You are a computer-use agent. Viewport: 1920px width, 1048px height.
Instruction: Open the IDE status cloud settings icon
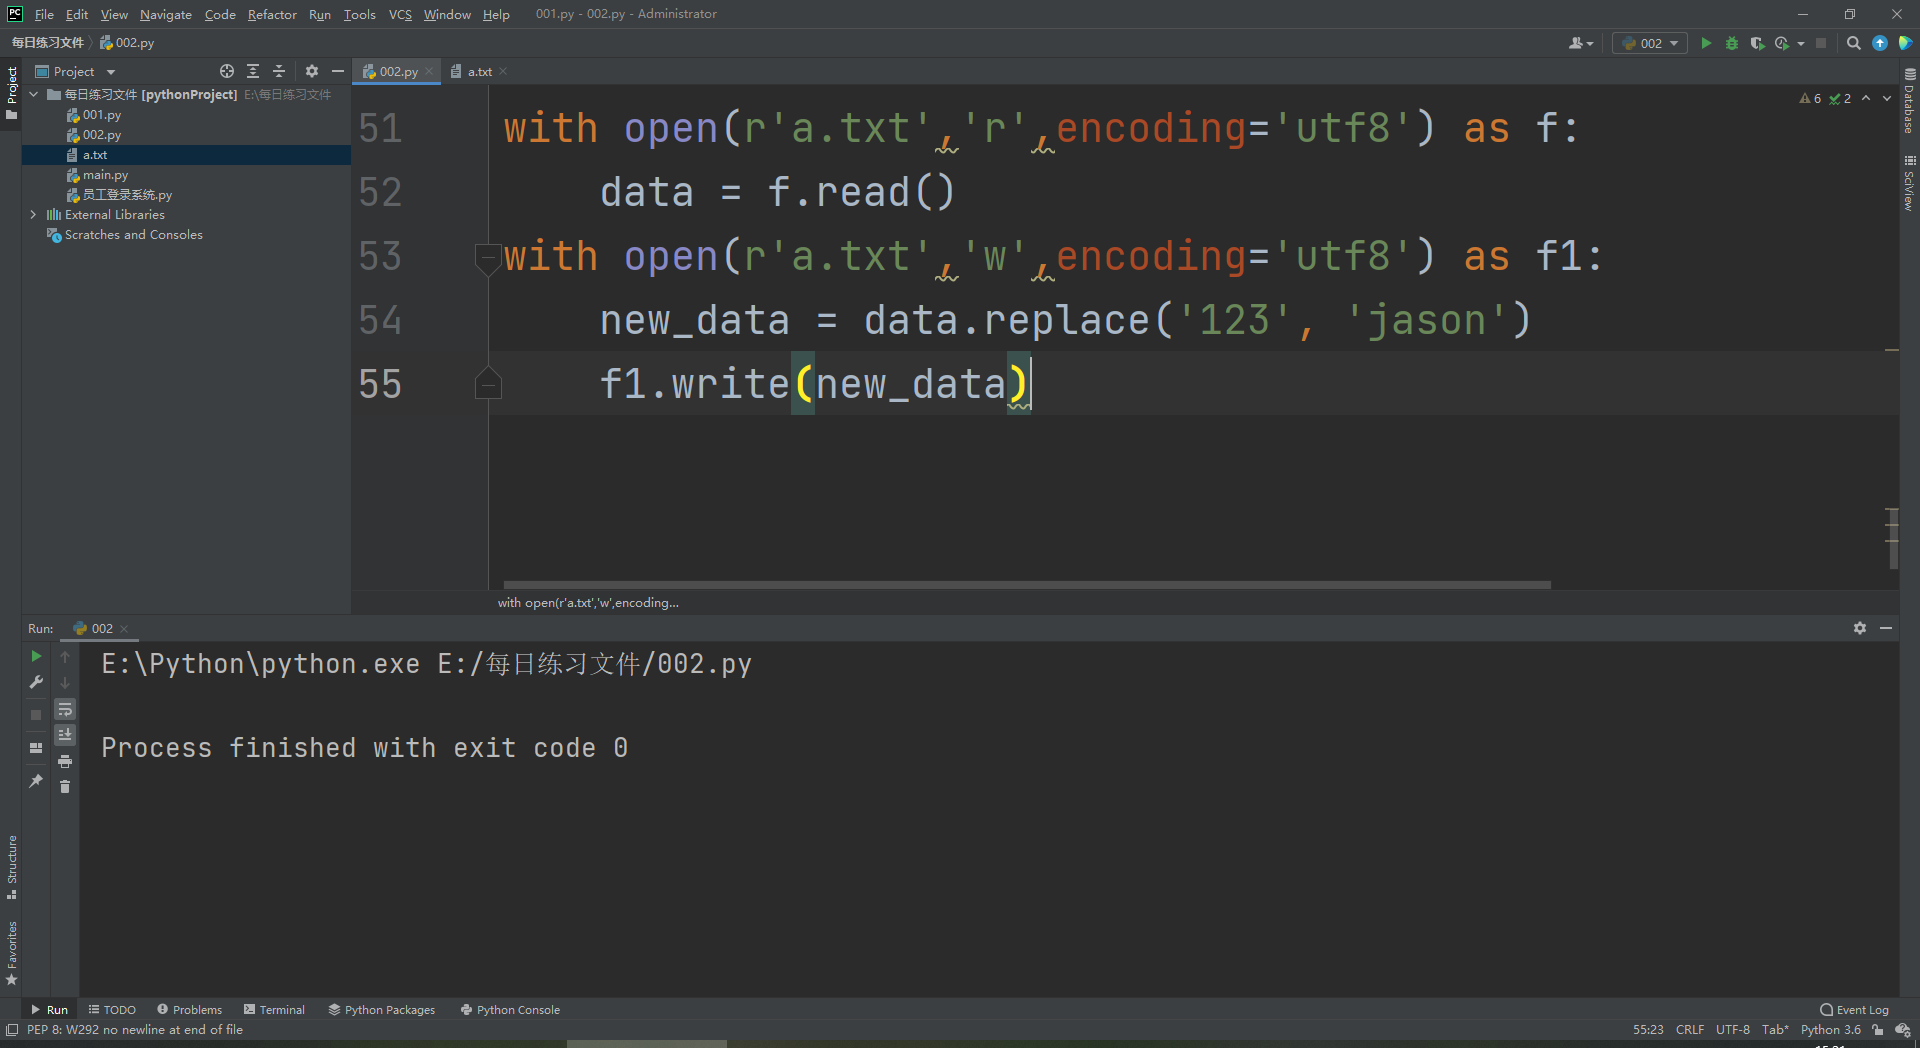tap(1902, 1030)
